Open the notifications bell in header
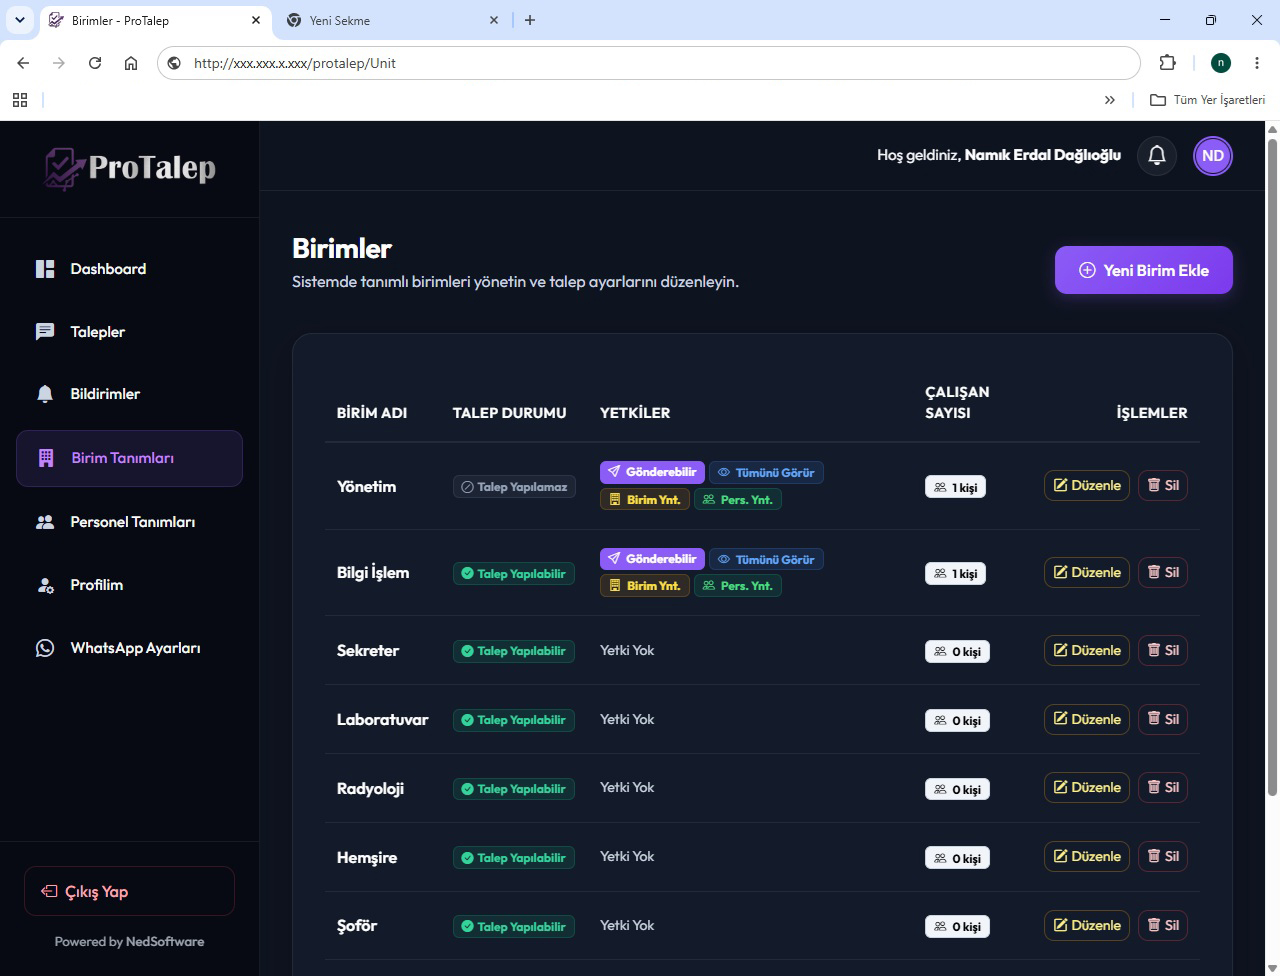The image size is (1280, 976). 1157,155
